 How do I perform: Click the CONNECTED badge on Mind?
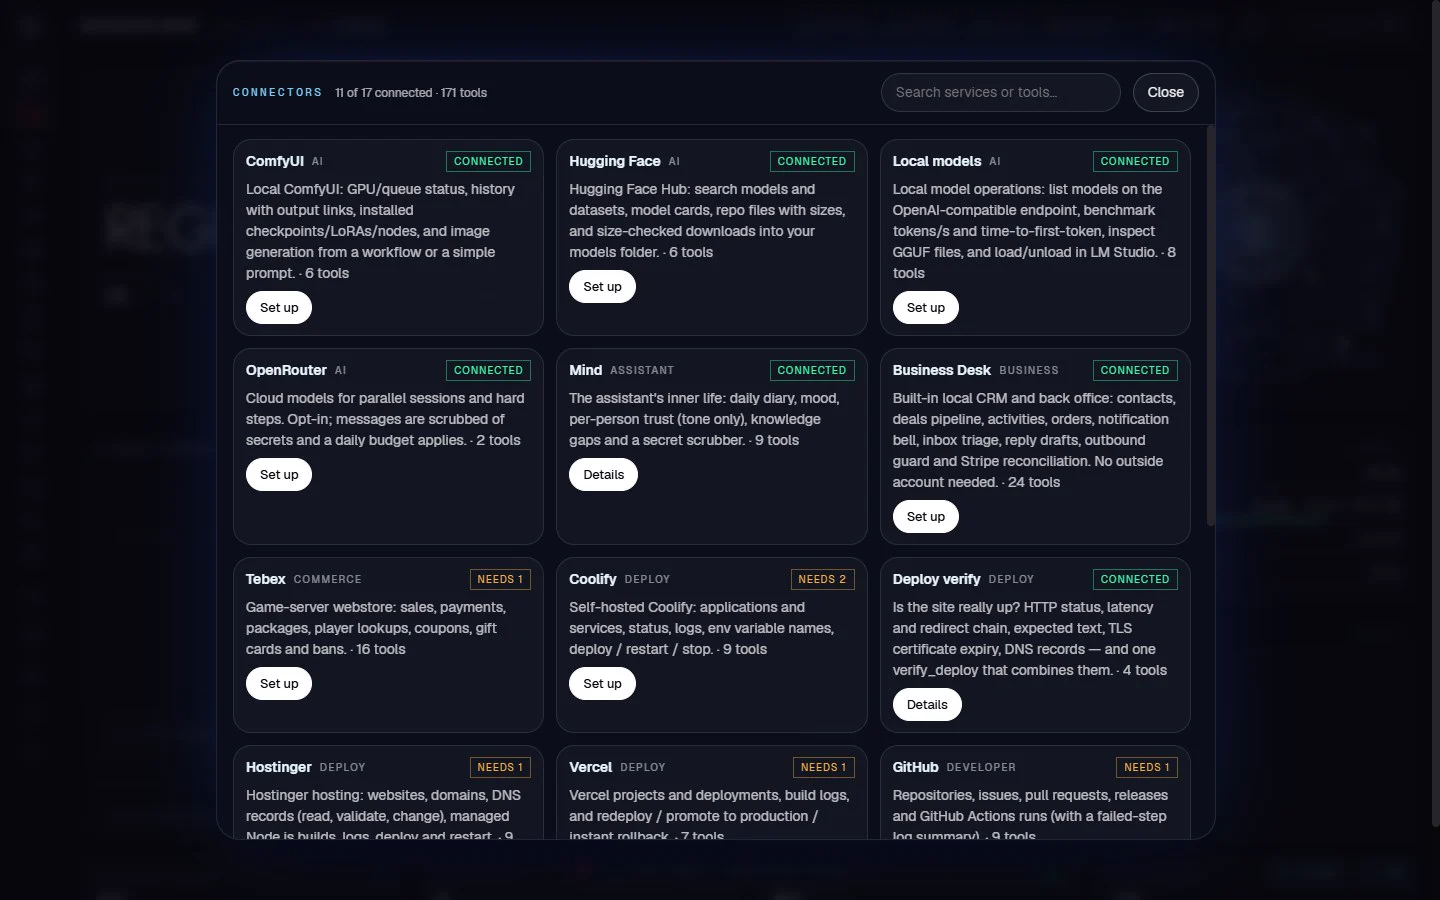[812, 370]
